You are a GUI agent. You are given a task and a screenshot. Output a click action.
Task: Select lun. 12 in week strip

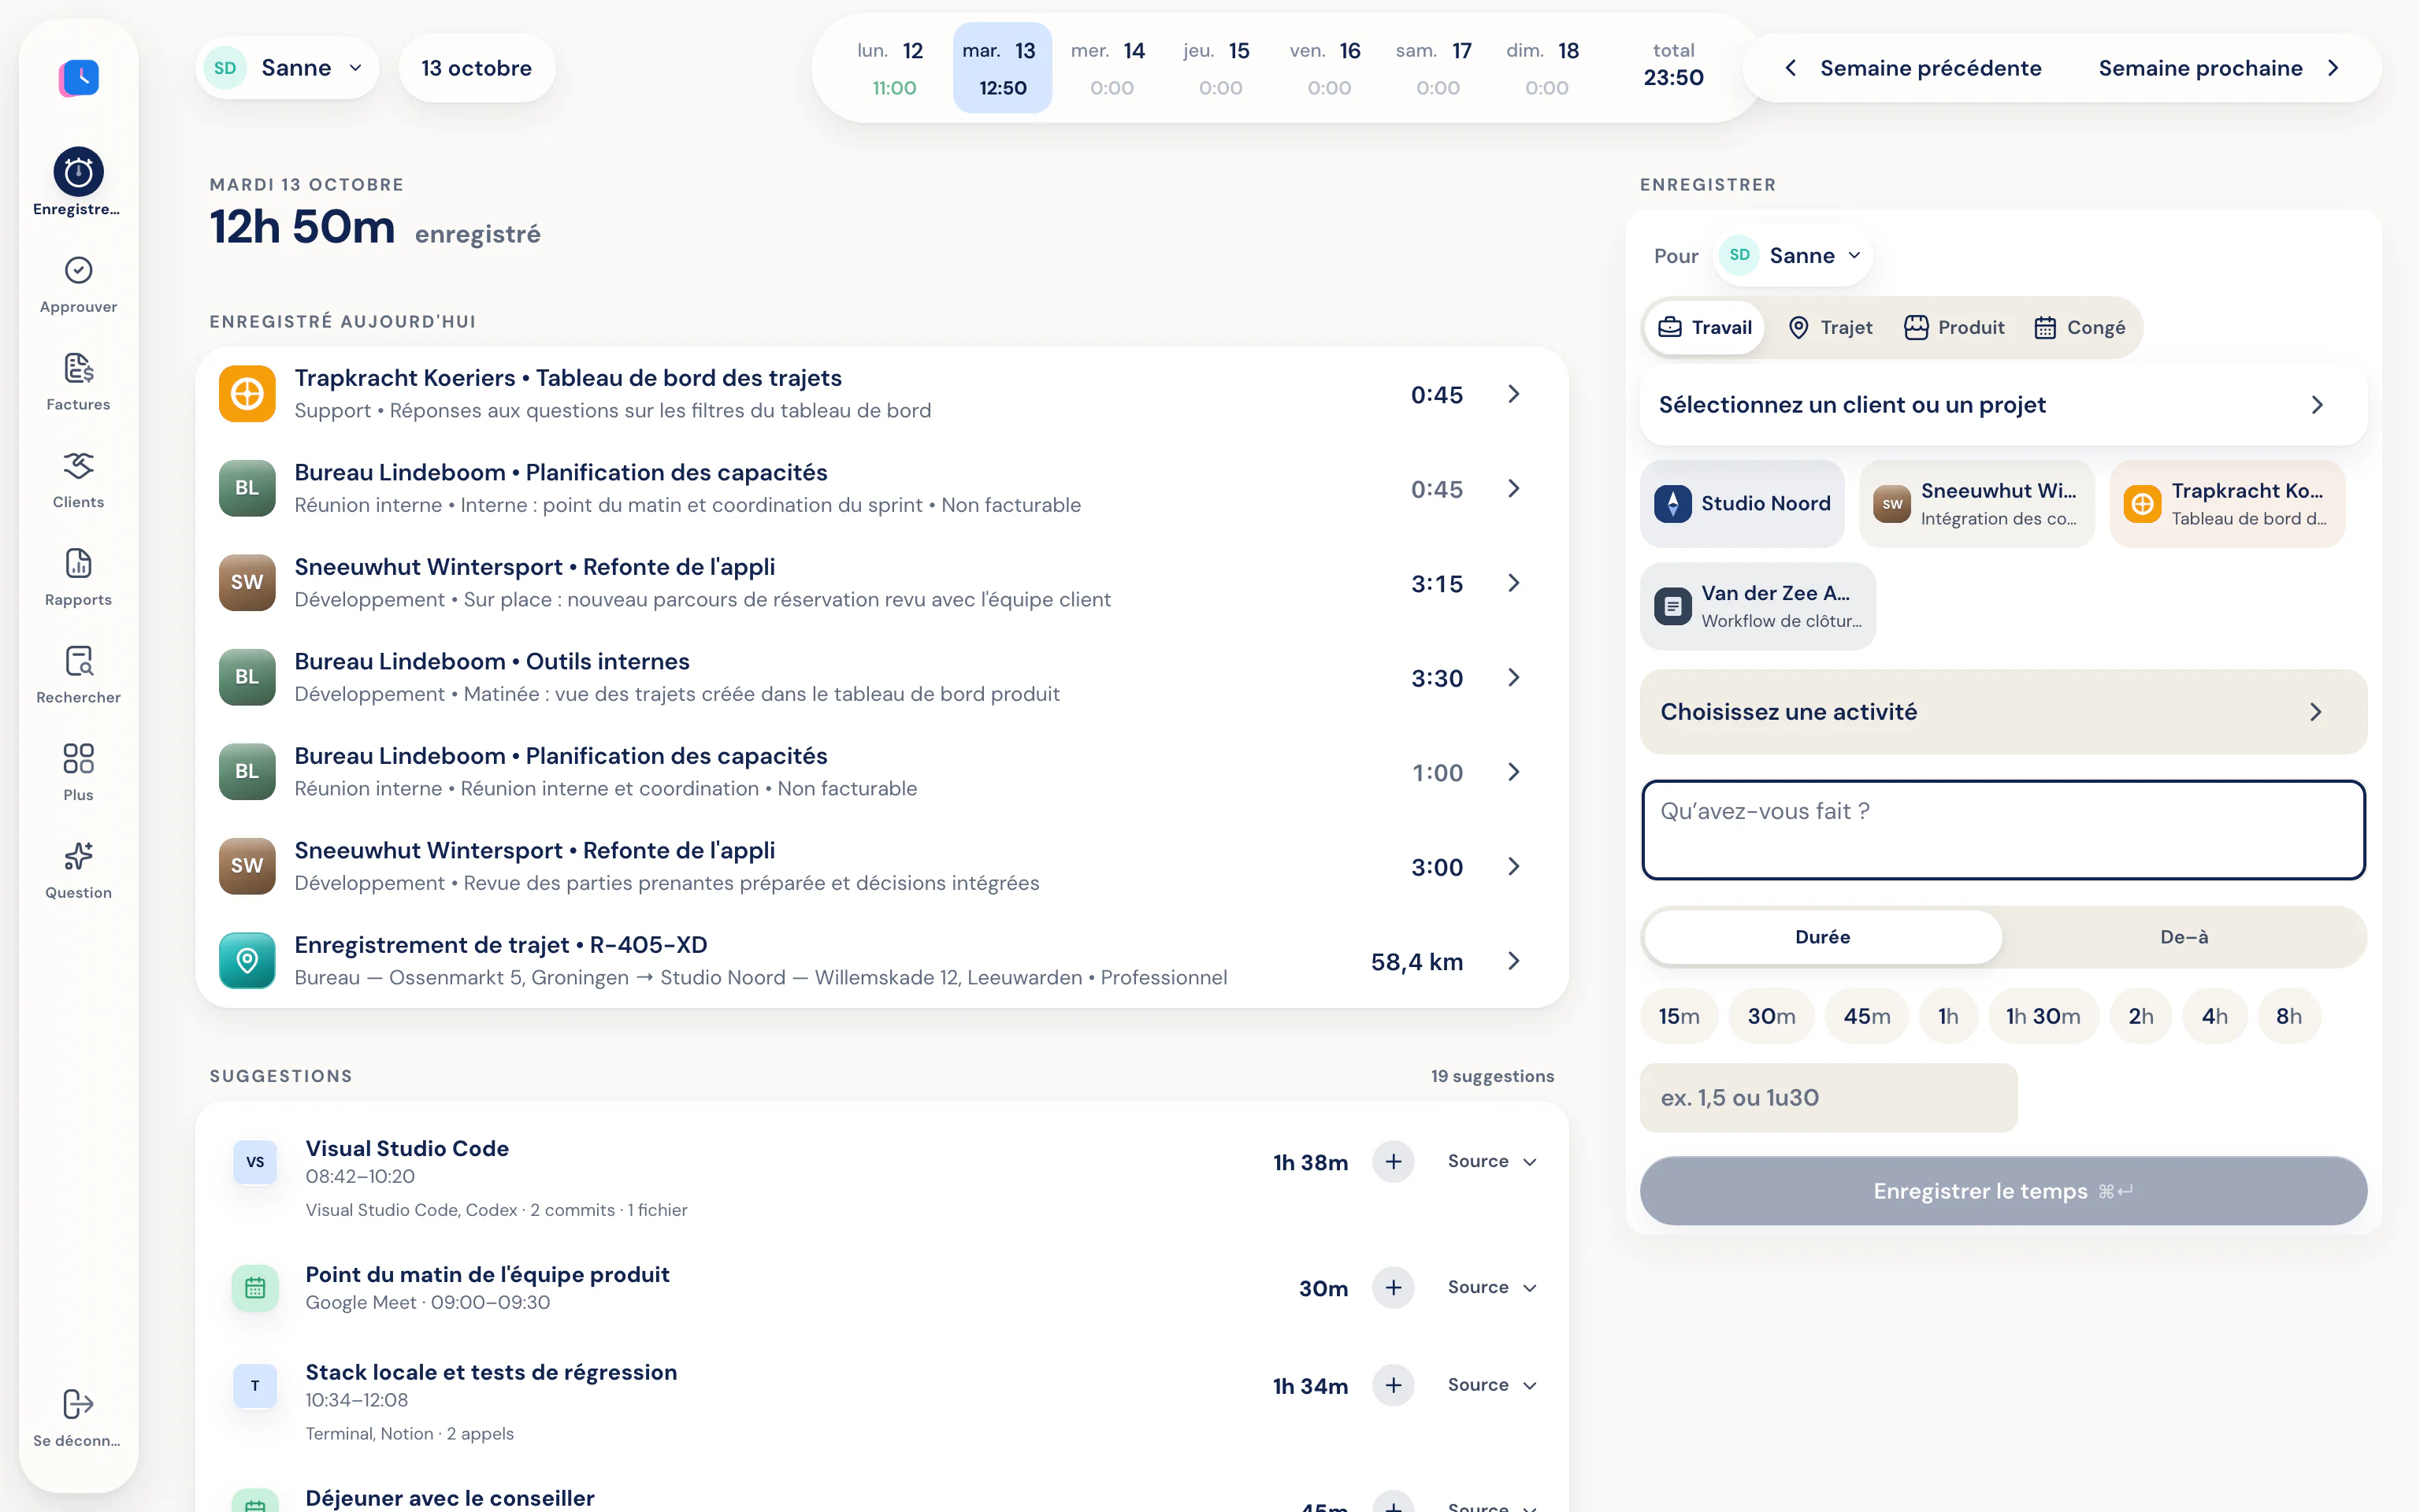click(894, 68)
